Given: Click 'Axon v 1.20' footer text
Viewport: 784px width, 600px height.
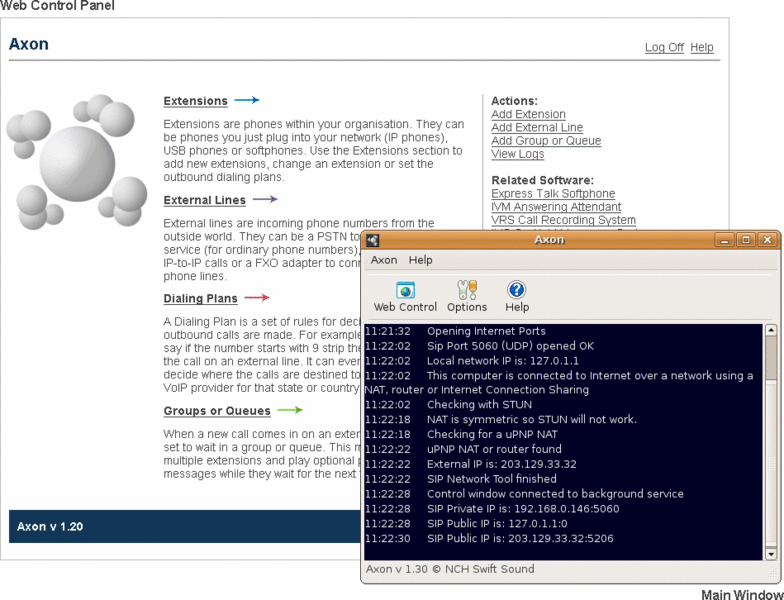Looking at the screenshot, I should (50, 526).
